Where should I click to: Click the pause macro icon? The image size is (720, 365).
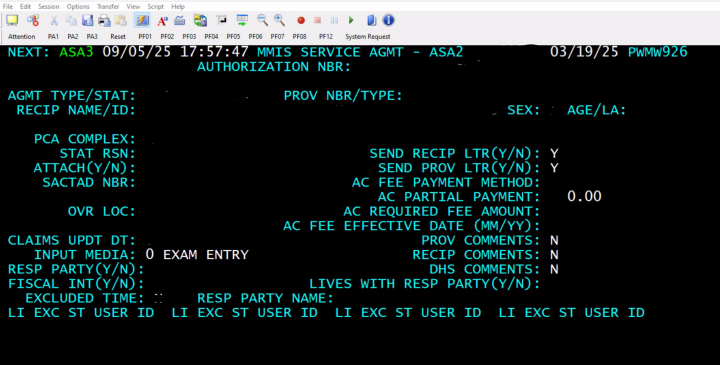[334, 20]
